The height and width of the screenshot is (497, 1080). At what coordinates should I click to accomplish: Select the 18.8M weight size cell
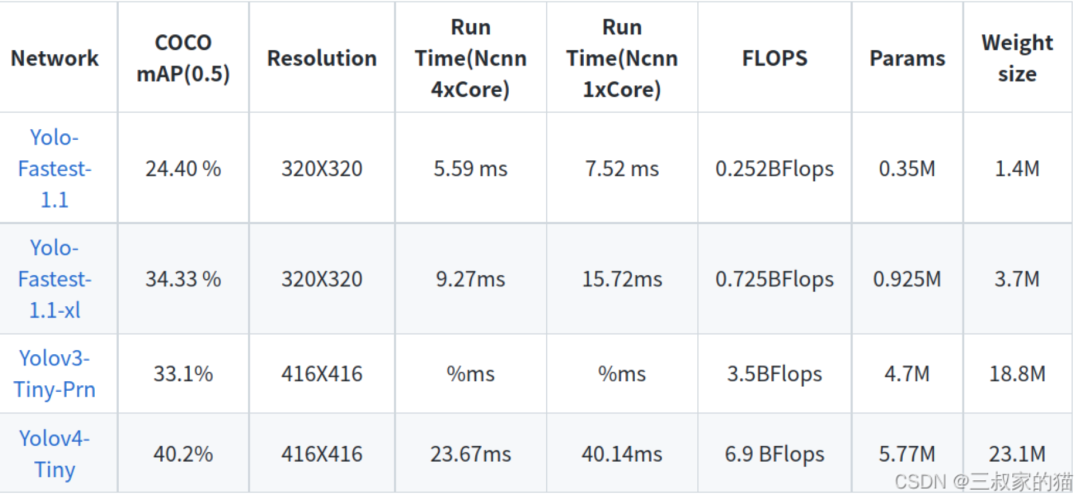tap(1017, 374)
